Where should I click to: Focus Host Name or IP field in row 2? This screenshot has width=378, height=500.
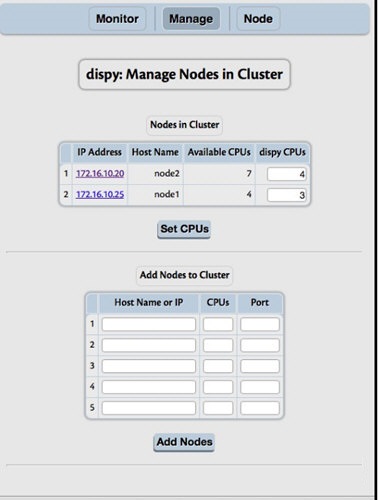tap(149, 345)
